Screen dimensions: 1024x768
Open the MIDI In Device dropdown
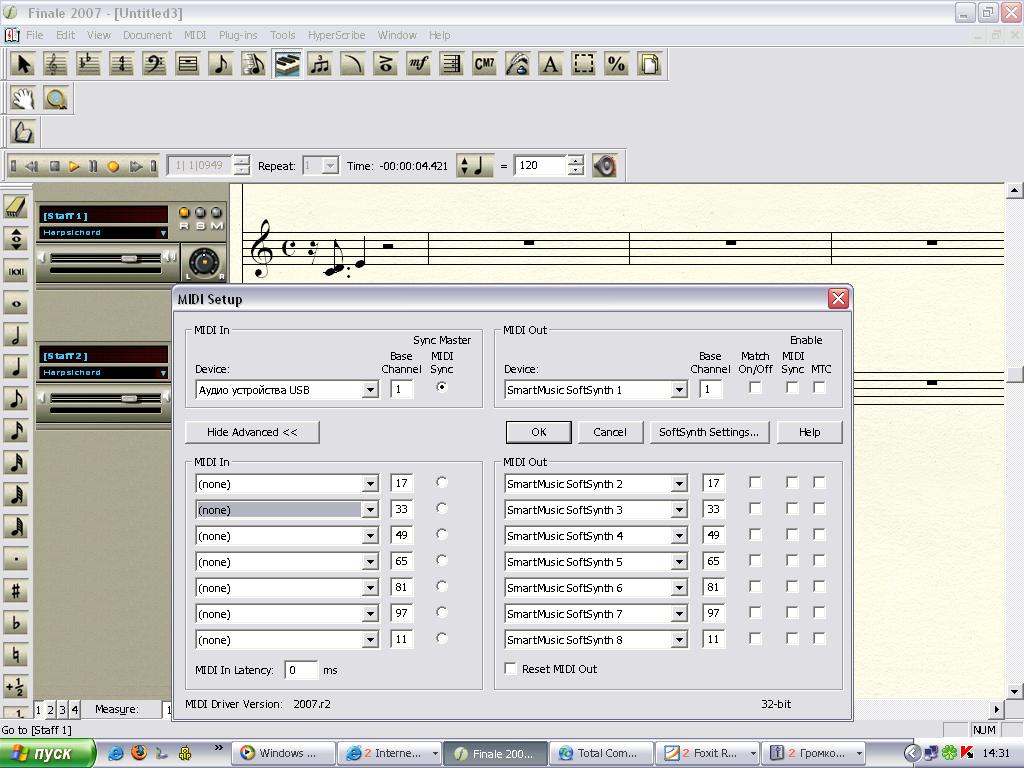tap(369, 390)
